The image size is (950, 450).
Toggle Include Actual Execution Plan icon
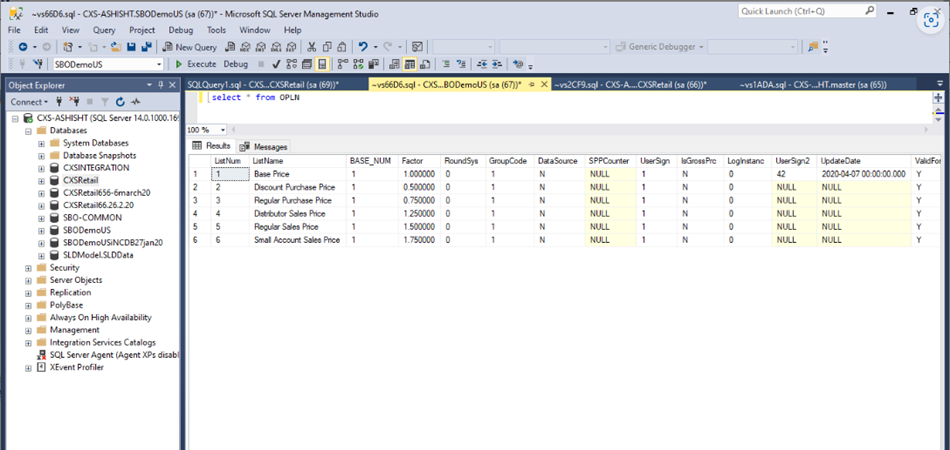click(x=343, y=64)
